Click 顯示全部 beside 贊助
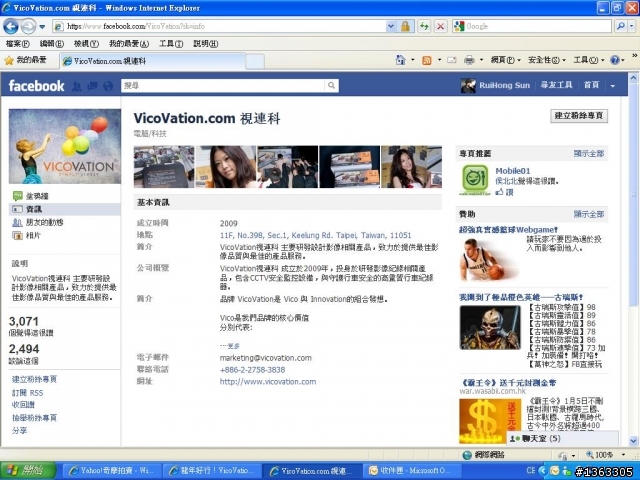The width and height of the screenshot is (640, 480). [589, 214]
